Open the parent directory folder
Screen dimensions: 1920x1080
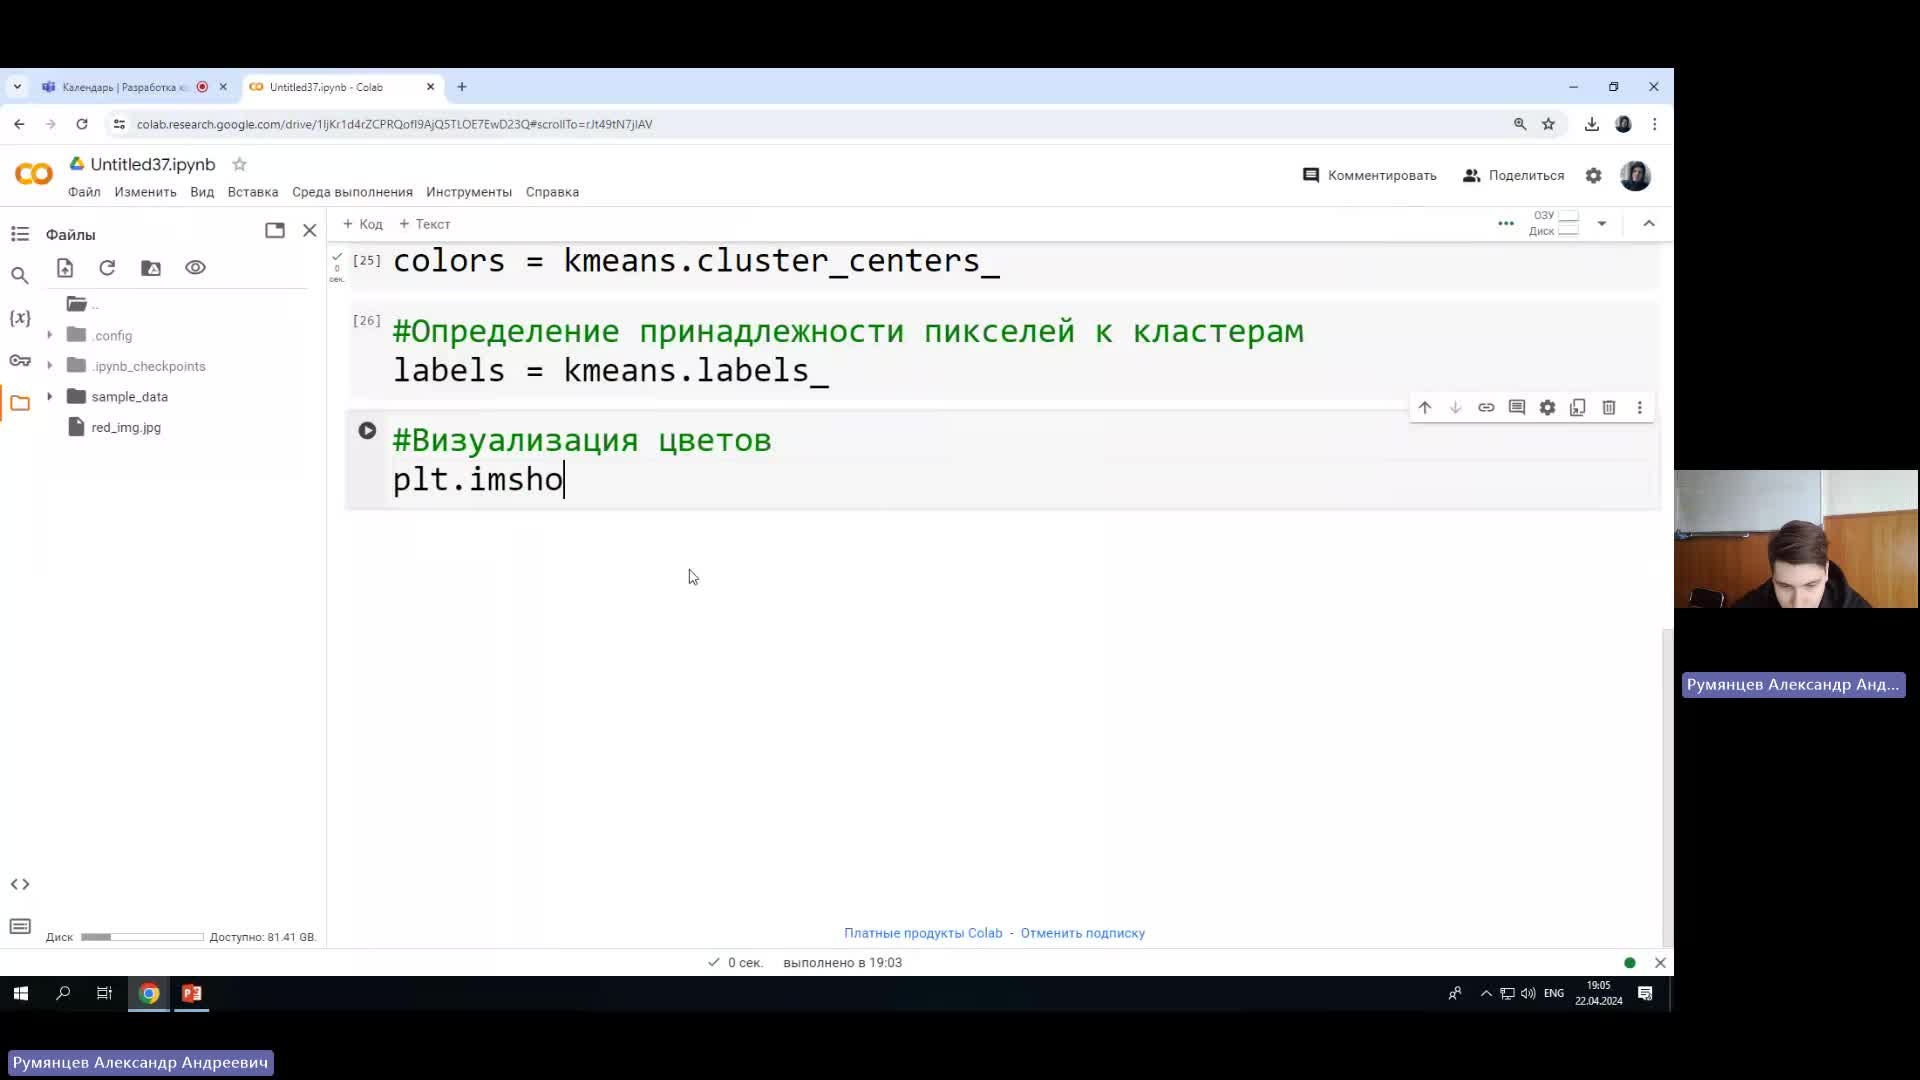pos(78,304)
